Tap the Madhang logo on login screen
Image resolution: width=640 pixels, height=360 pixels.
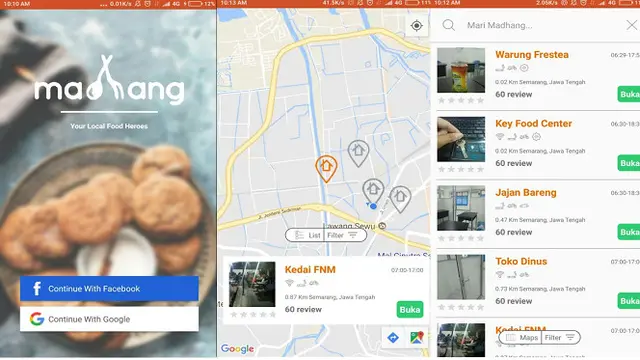pyautogui.click(x=109, y=80)
